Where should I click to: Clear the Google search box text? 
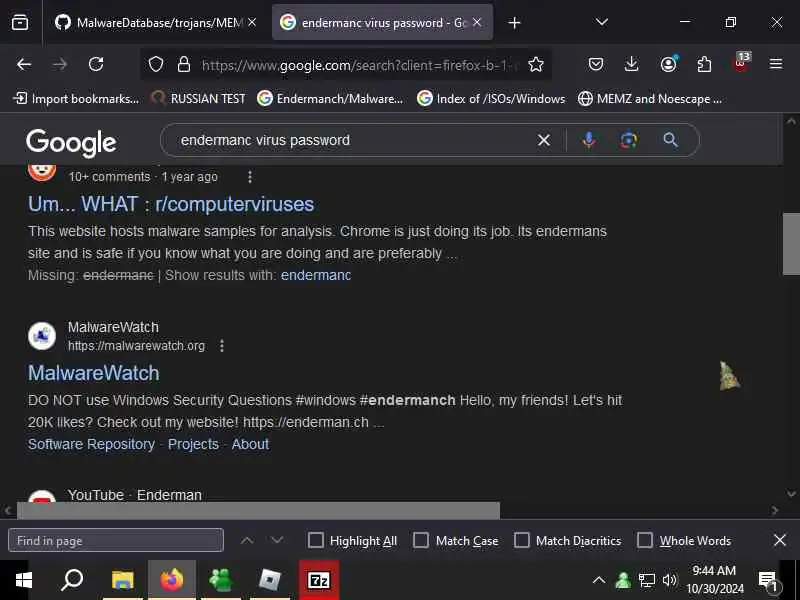(544, 140)
